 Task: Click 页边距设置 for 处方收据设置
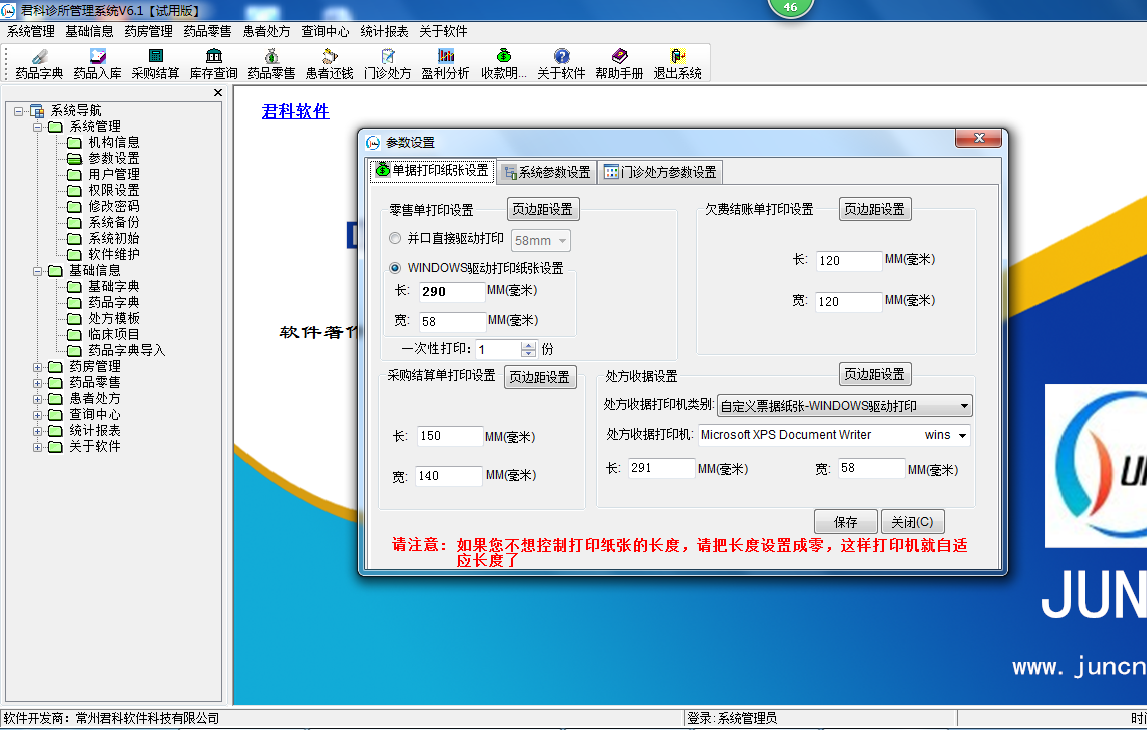pos(874,374)
